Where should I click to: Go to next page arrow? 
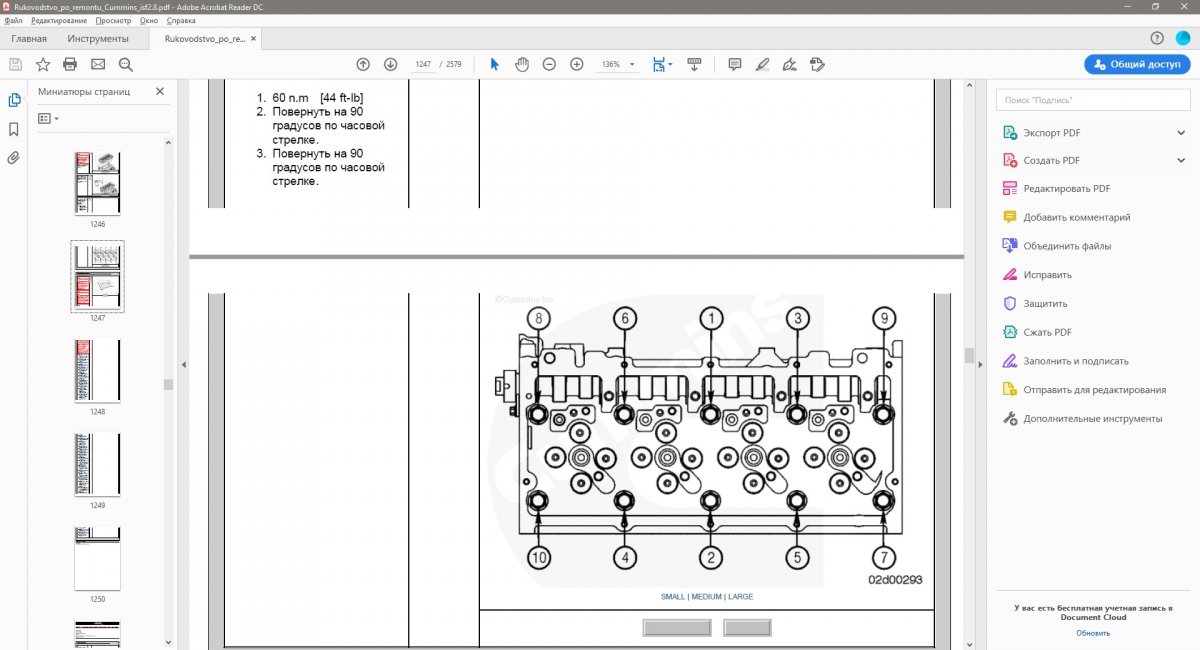(390, 64)
